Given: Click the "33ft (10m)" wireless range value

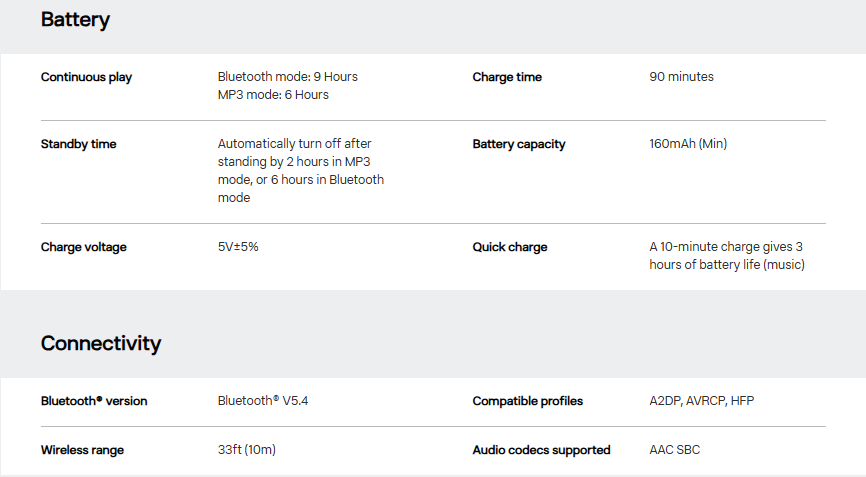Looking at the screenshot, I should coord(246,450).
